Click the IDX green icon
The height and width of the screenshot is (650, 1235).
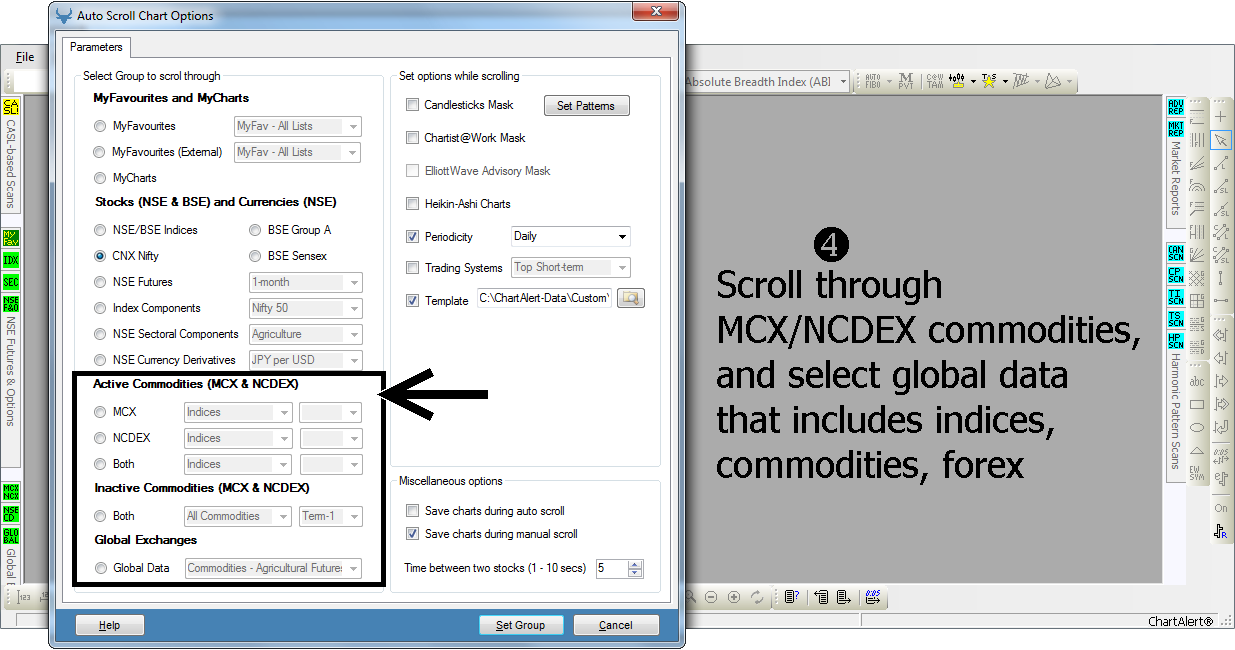[x=12, y=259]
